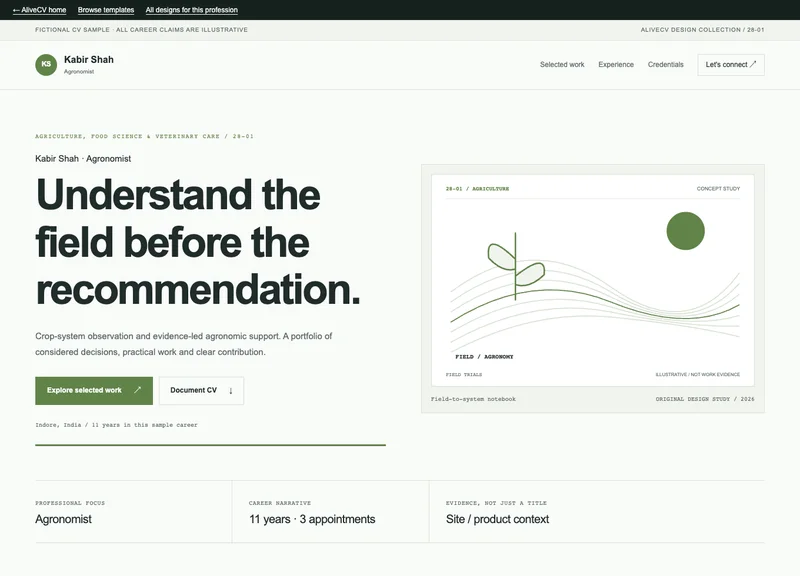Click the arrow icon in Let's connect
This screenshot has width=800, height=576.
[753, 64]
